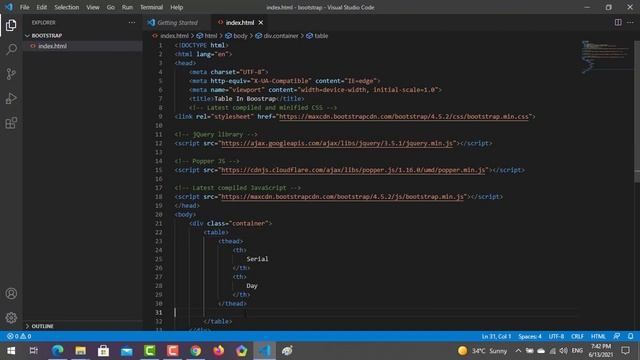Viewport: 640px width, 360px height.
Task: Open File Explorer from the taskbar
Action: click(x=80, y=351)
